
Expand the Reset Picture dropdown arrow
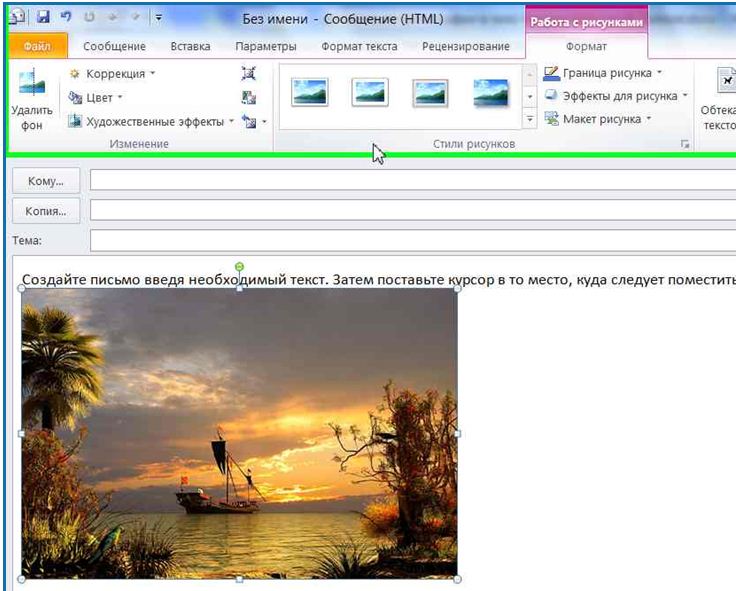264,122
